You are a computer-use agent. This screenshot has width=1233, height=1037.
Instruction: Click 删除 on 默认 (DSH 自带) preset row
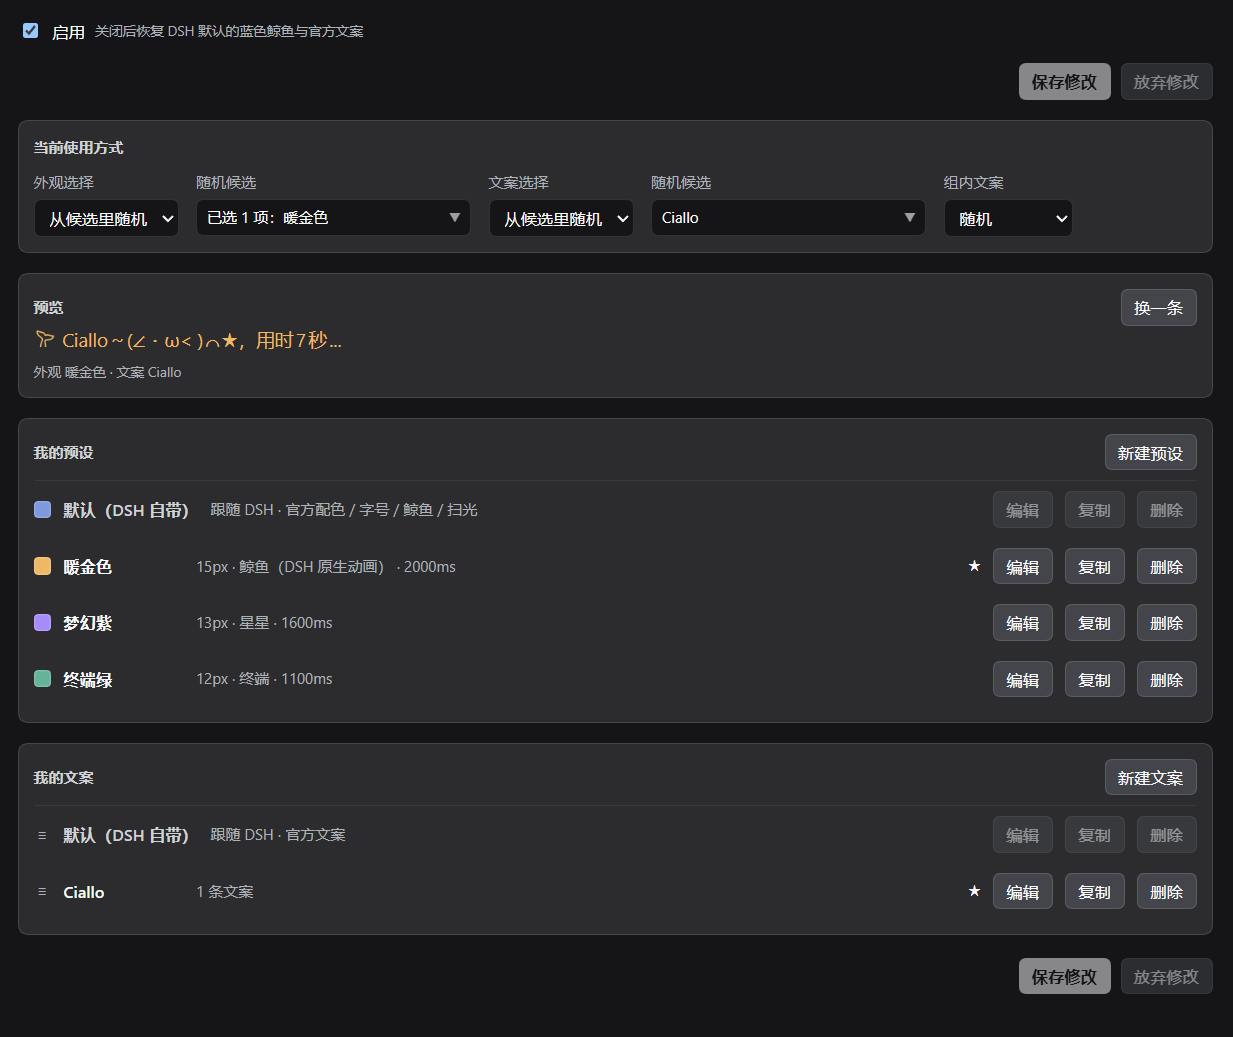coord(1166,510)
